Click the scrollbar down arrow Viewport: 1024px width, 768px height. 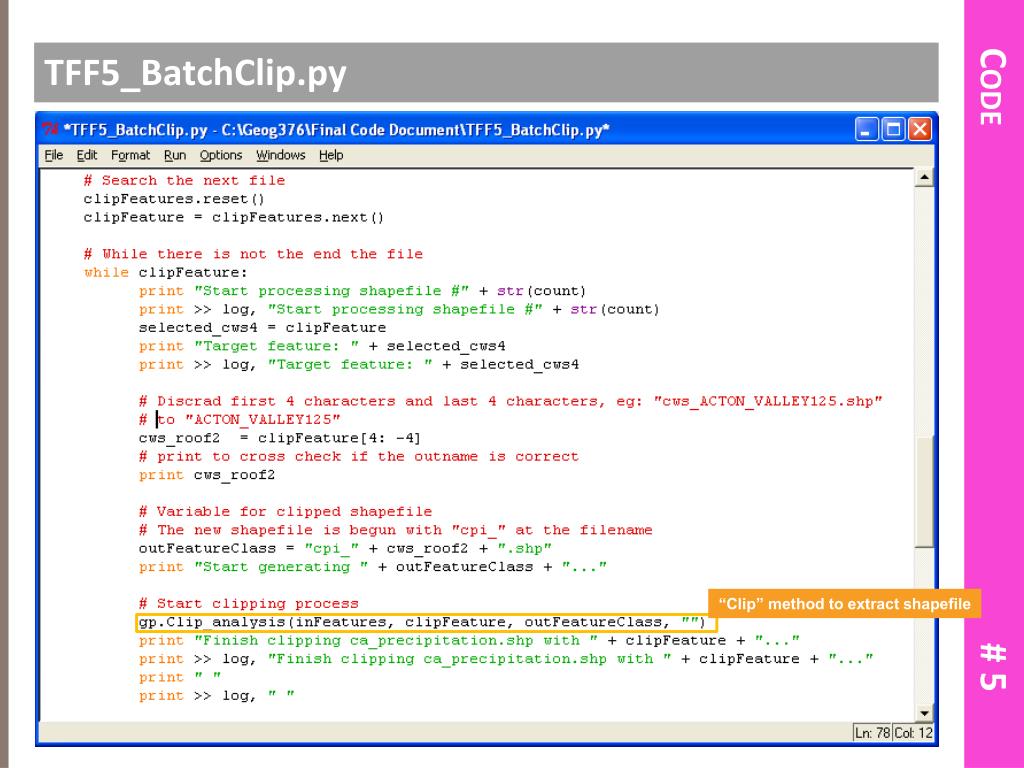coord(923,713)
